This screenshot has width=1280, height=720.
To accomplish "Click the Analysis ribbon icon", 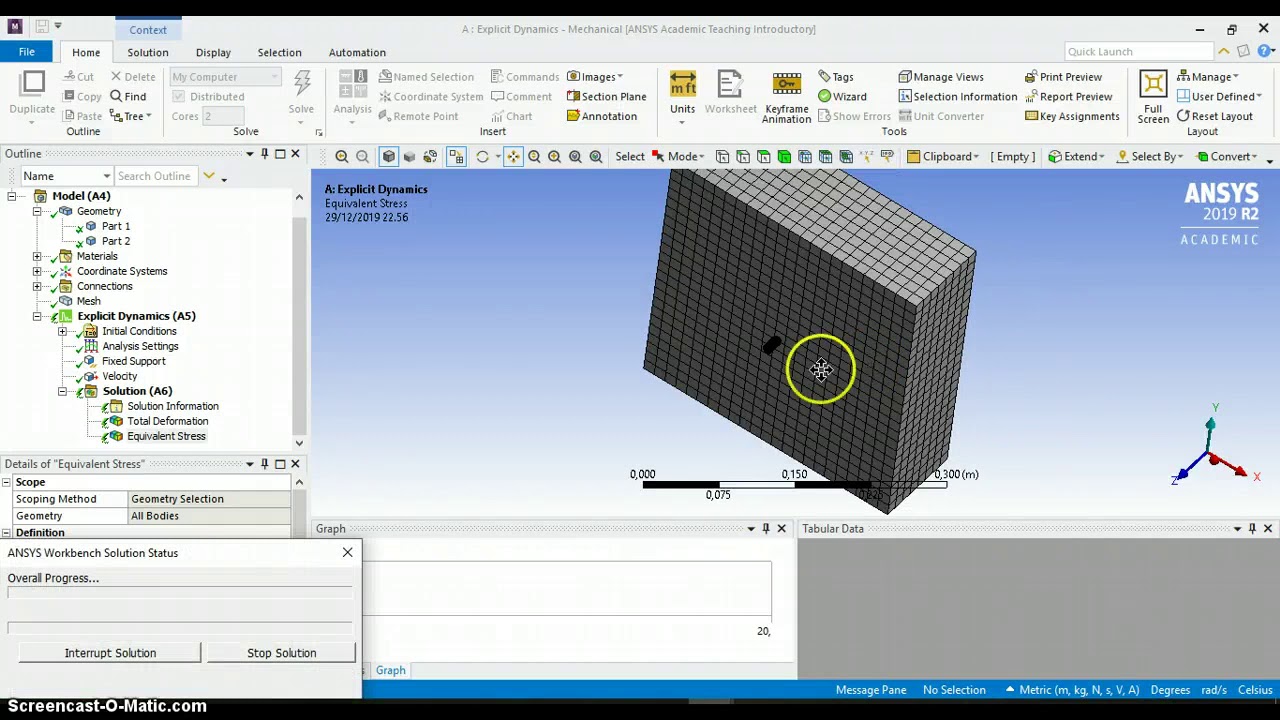I will [x=352, y=93].
